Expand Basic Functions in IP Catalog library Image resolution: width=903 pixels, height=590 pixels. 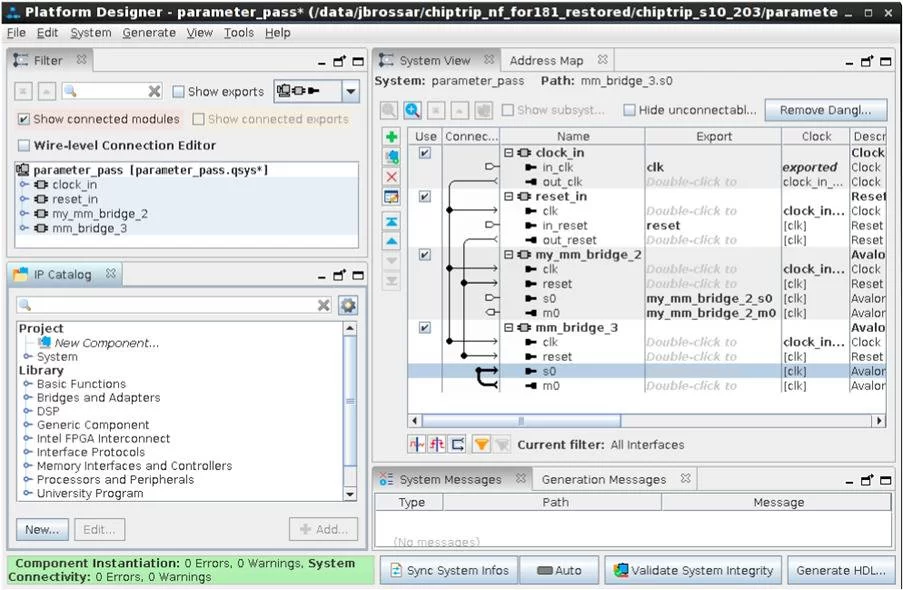[28, 384]
